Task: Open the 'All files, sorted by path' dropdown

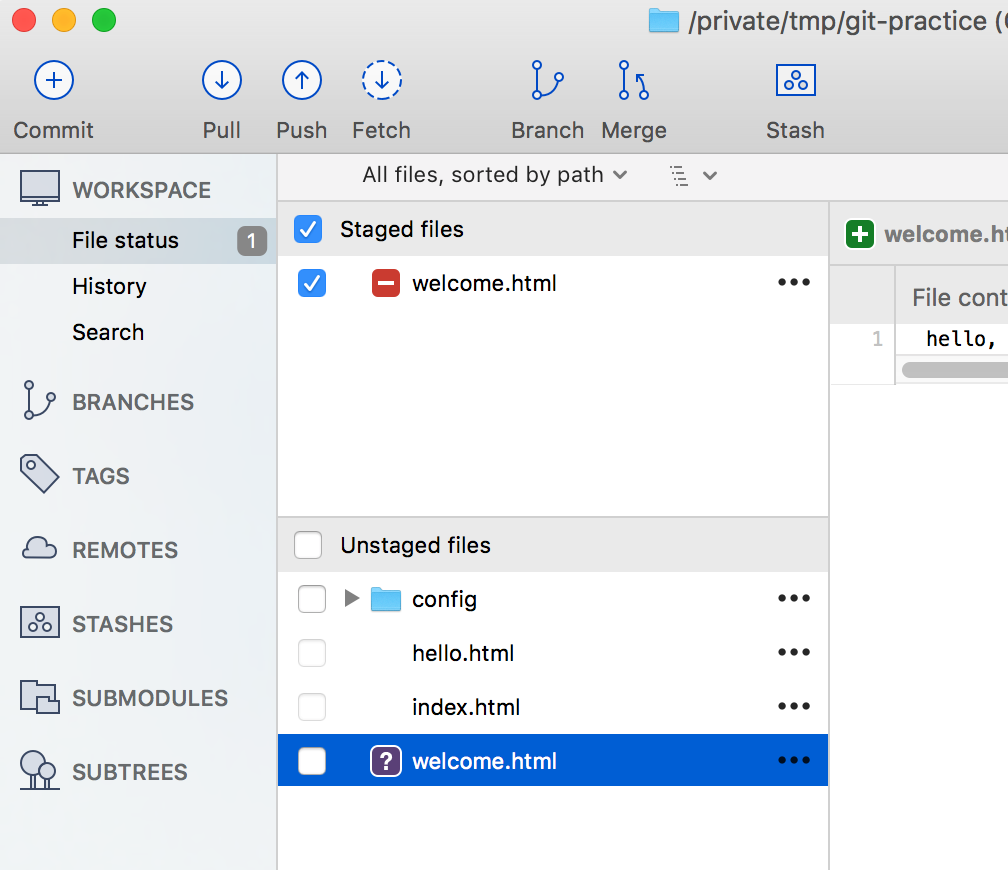Action: tap(495, 174)
